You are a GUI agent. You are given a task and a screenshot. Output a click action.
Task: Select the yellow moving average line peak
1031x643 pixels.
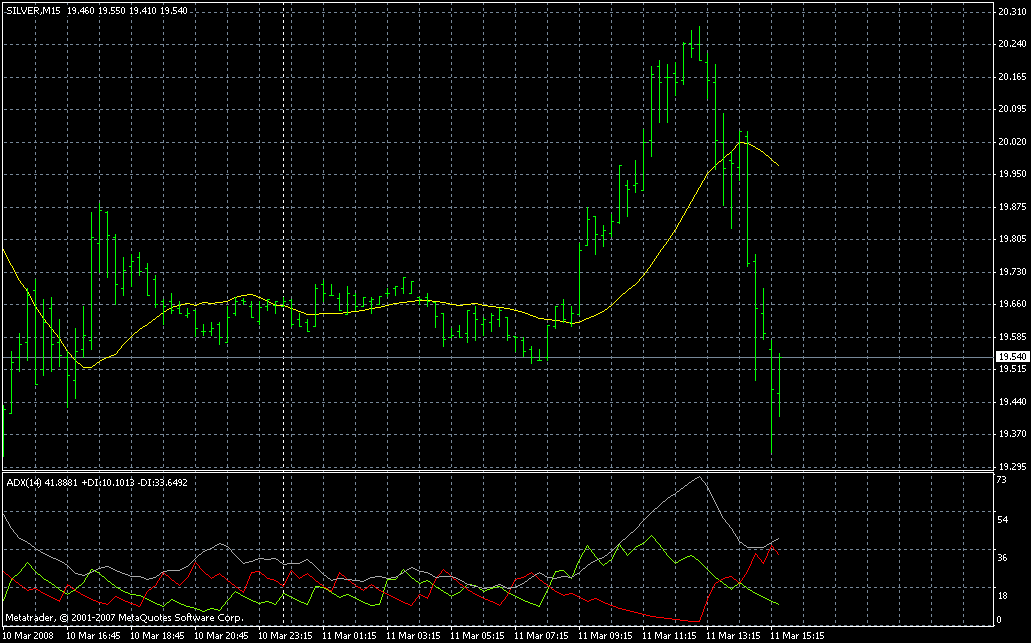(742, 142)
